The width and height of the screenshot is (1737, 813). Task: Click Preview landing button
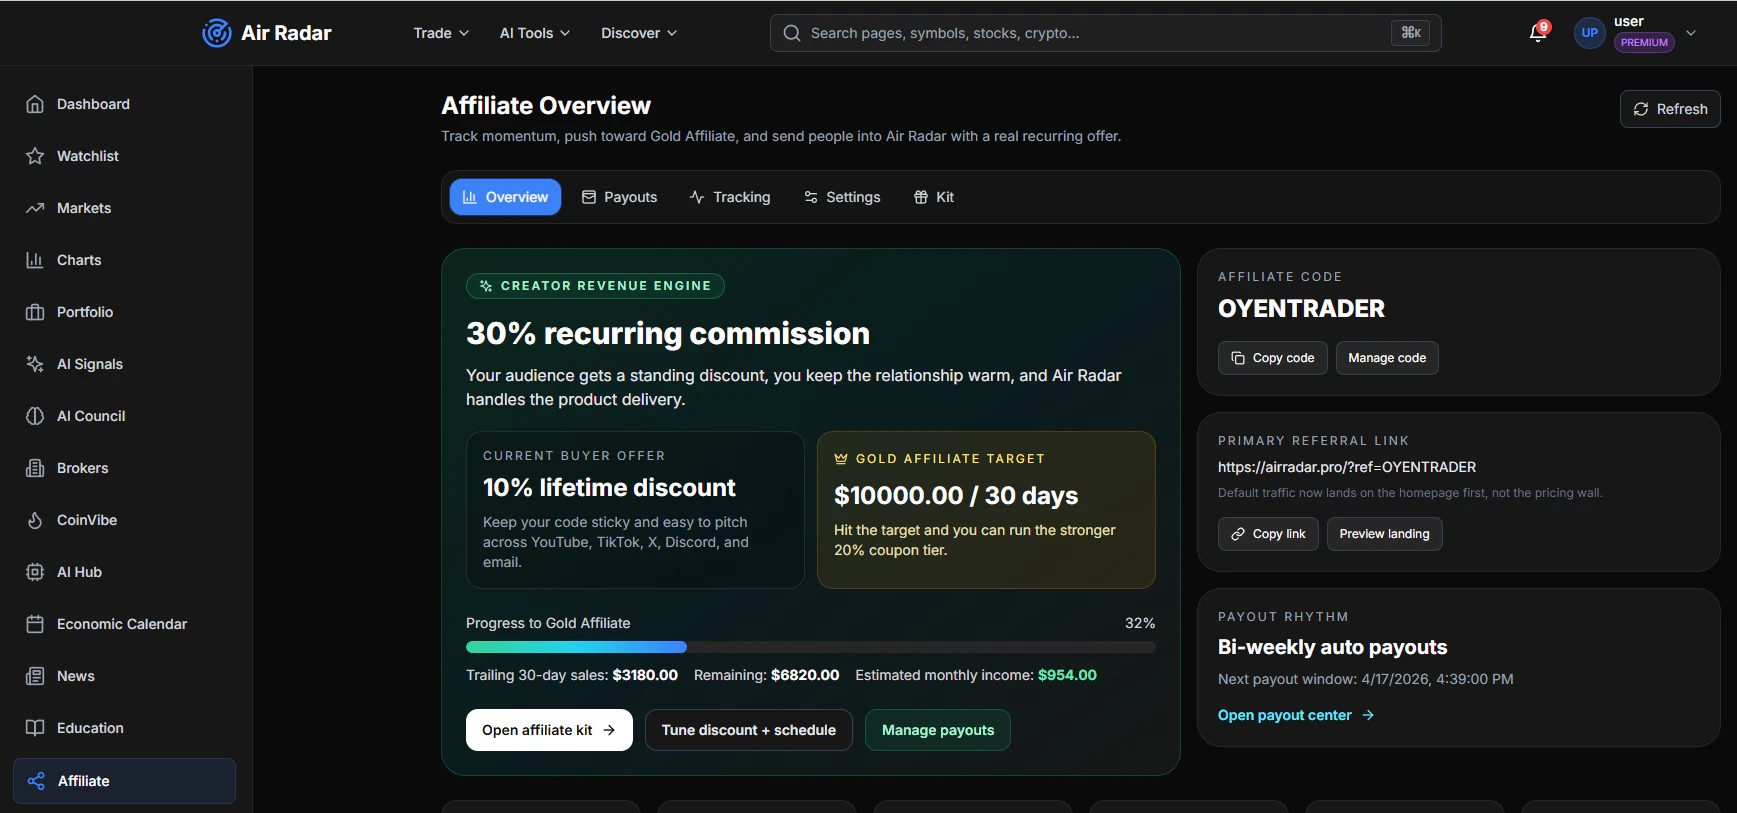1384,534
